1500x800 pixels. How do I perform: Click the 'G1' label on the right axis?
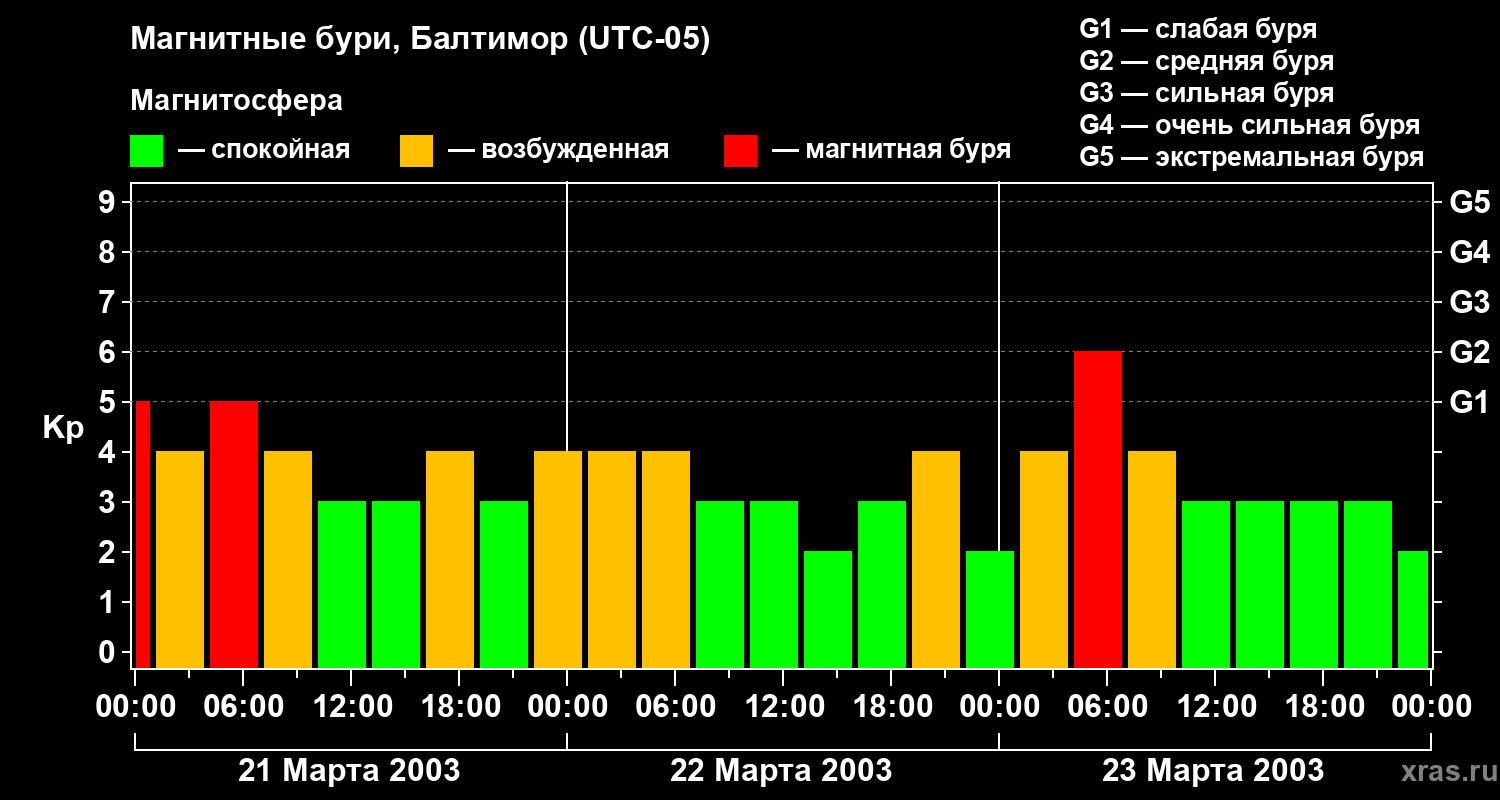(1469, 402)
